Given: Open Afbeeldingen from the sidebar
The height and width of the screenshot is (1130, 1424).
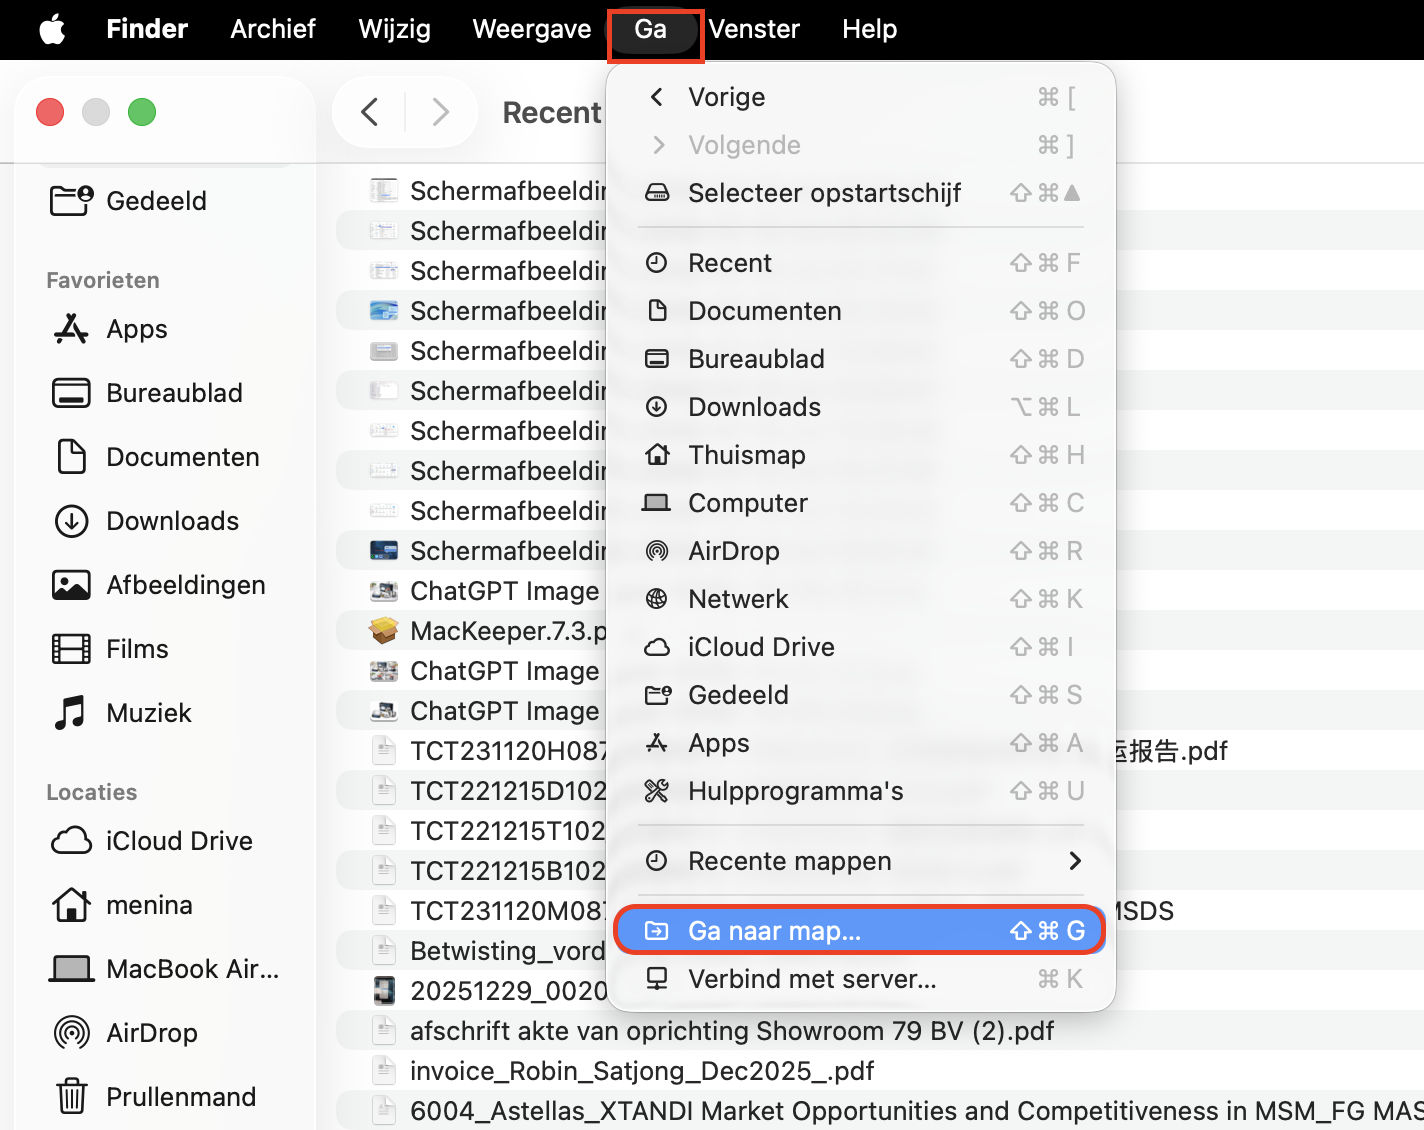Looking at the screenshot, I should [x=185, y=584].
